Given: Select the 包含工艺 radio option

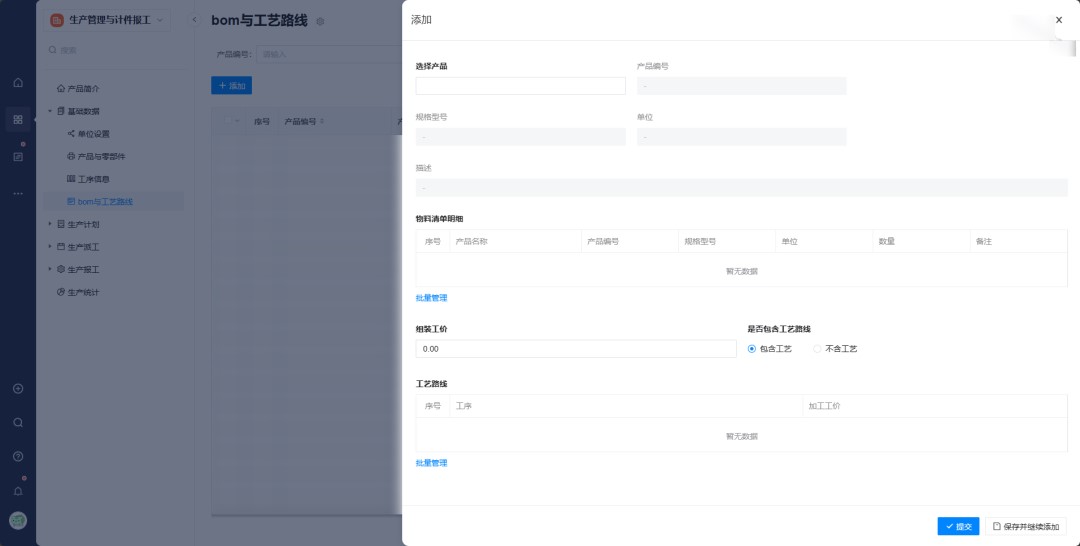Looking at the screenshot, I should click(x=751, y=349).
